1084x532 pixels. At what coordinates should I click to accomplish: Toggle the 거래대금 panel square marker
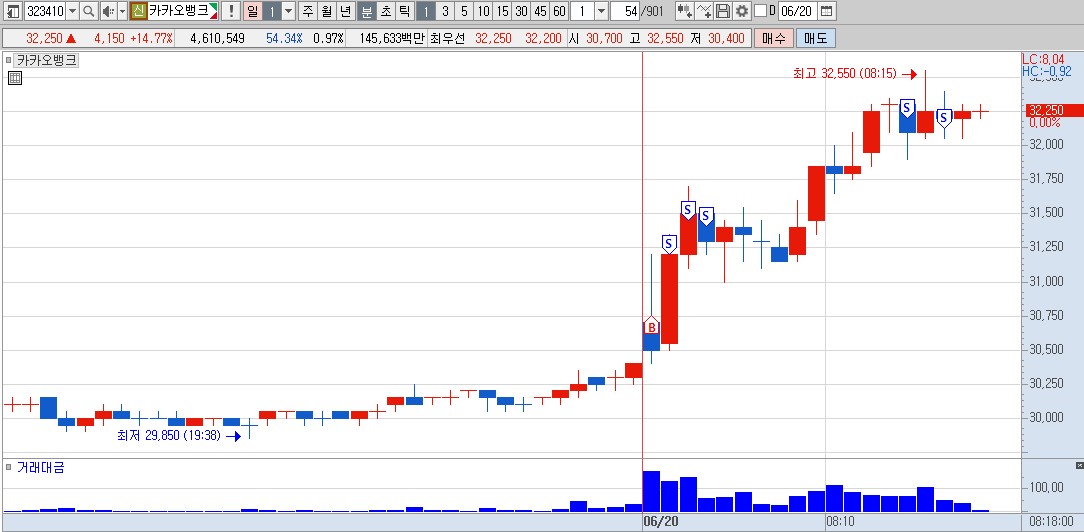pos(8,467)
